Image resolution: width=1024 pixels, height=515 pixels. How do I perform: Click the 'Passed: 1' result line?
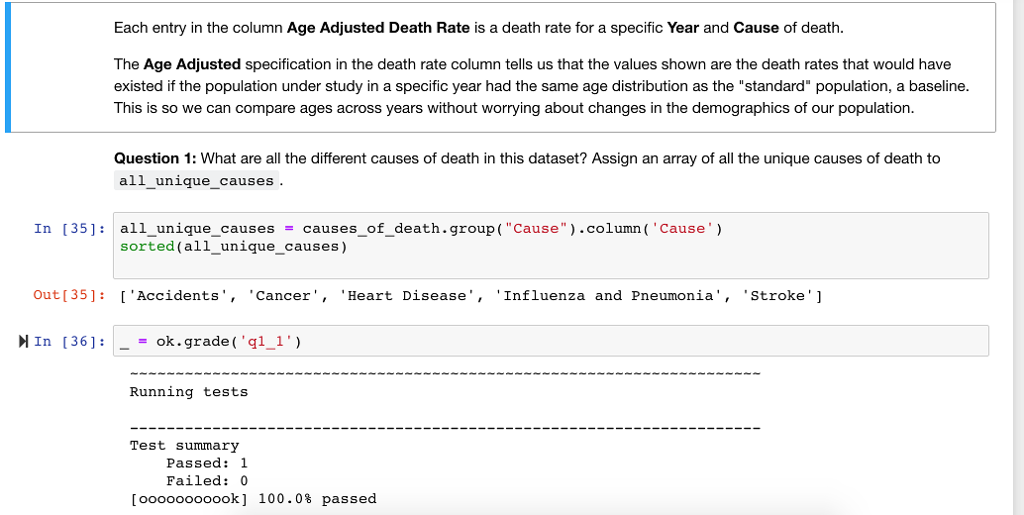click(x=207, y=463)
